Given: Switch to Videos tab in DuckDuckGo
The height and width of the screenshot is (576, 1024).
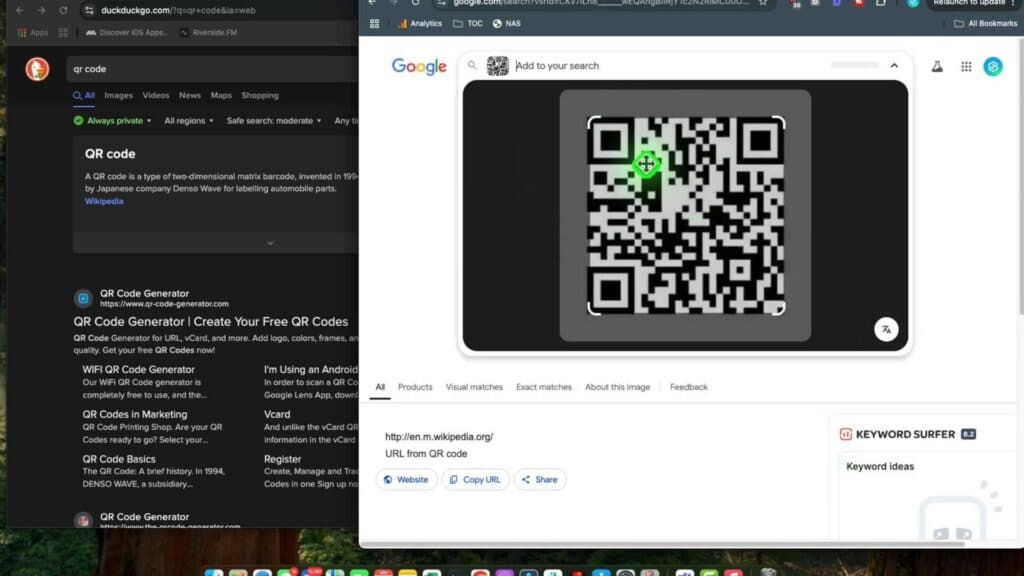Looking at the screenshot, I should pos(155,95).
